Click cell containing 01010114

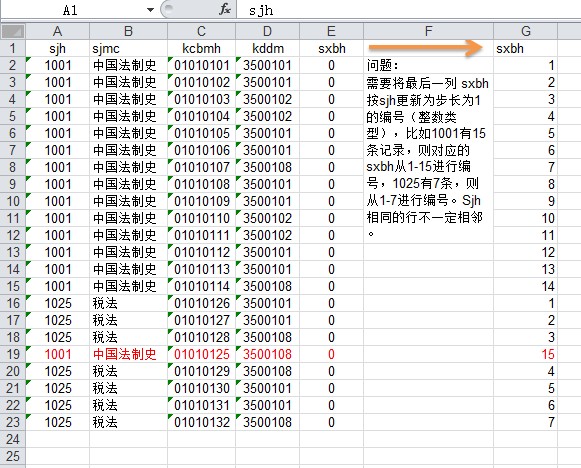point(201,286)
